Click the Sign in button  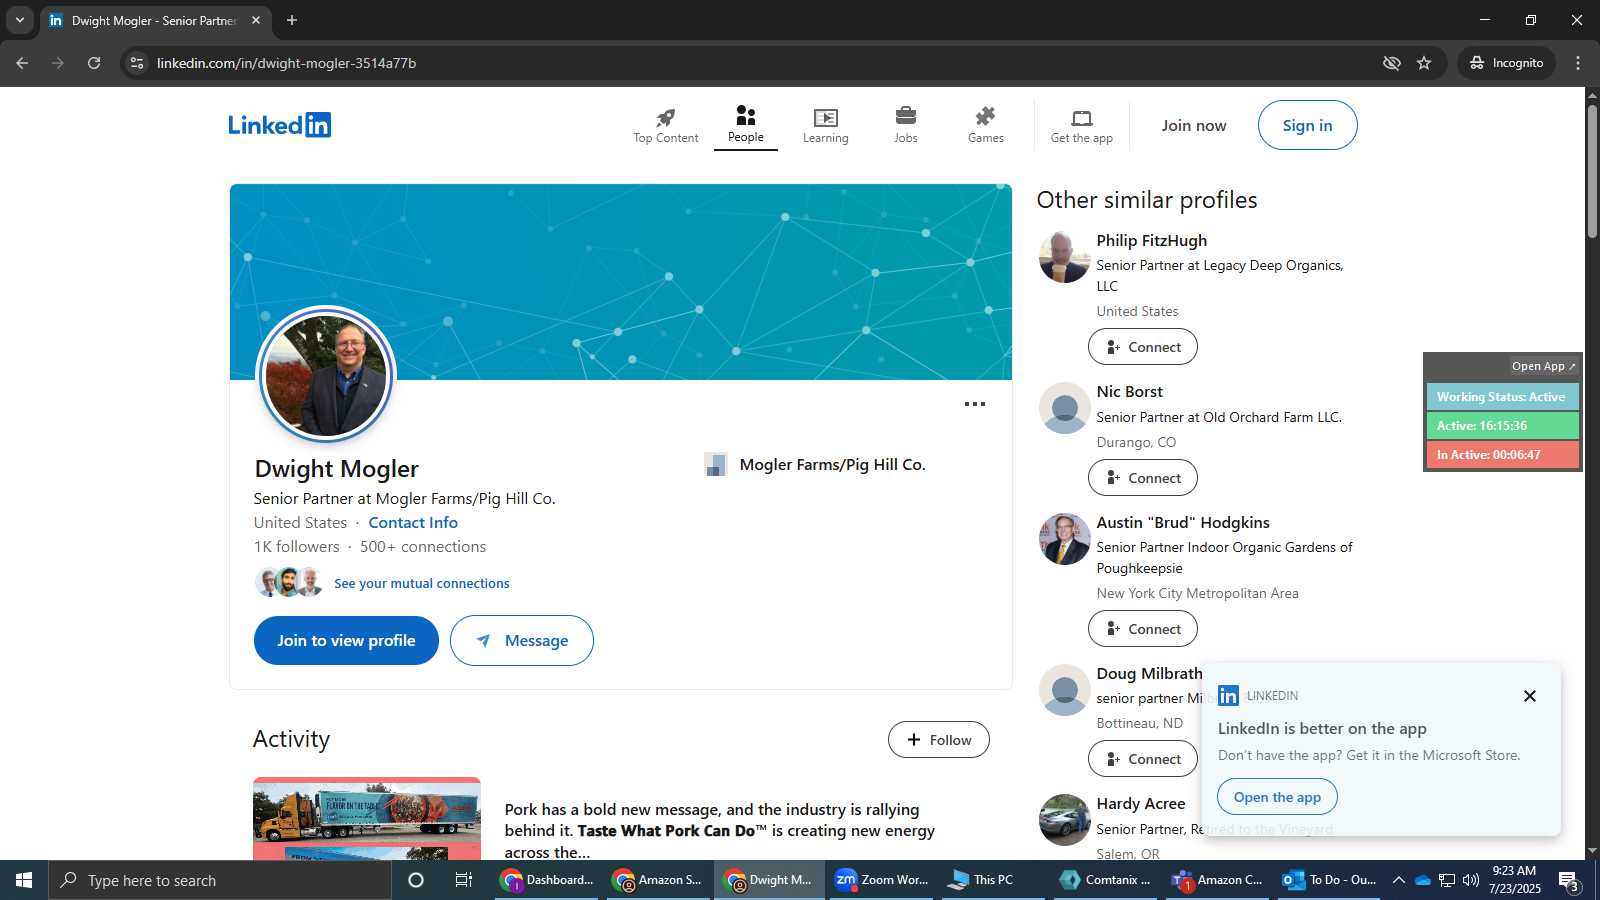point(1307,125)
